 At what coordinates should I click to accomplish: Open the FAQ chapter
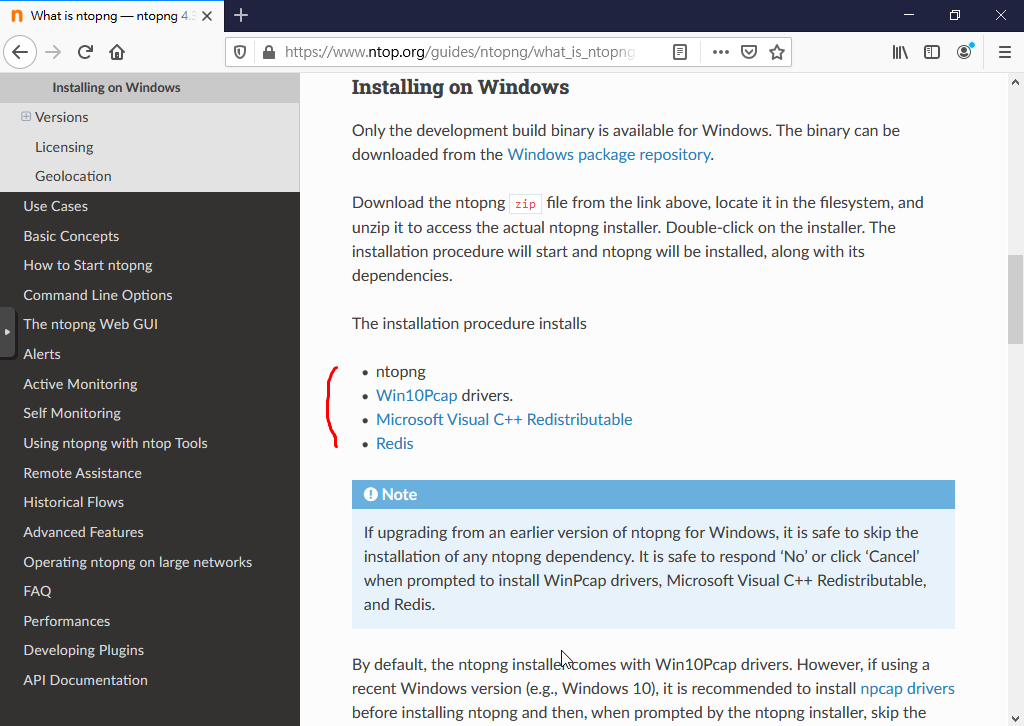tap(37, 592)
